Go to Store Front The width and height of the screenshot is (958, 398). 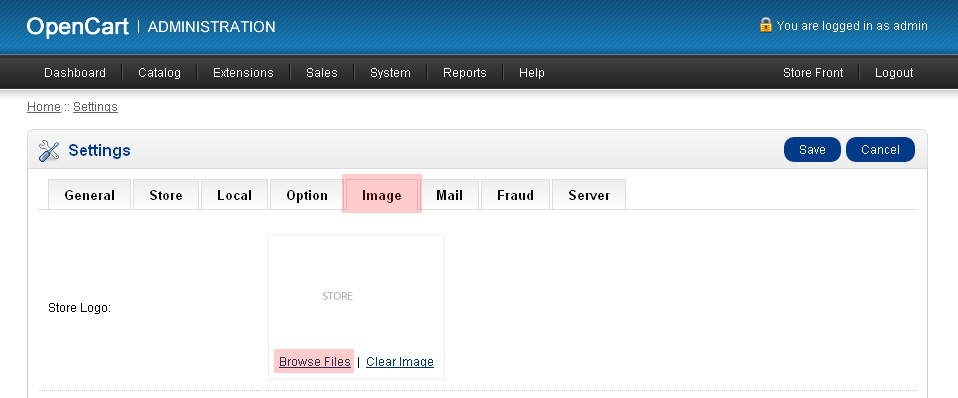(x=813, y=73)
